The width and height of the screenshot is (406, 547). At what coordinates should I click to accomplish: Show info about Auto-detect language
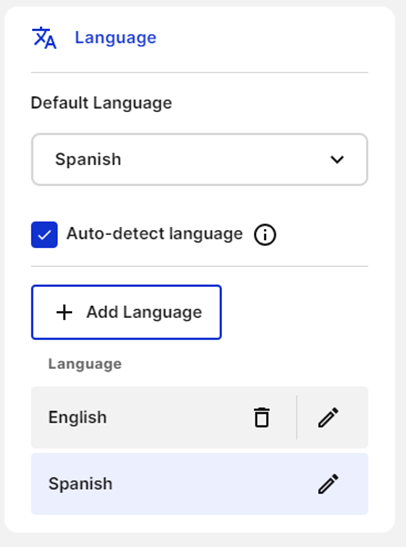265,235
